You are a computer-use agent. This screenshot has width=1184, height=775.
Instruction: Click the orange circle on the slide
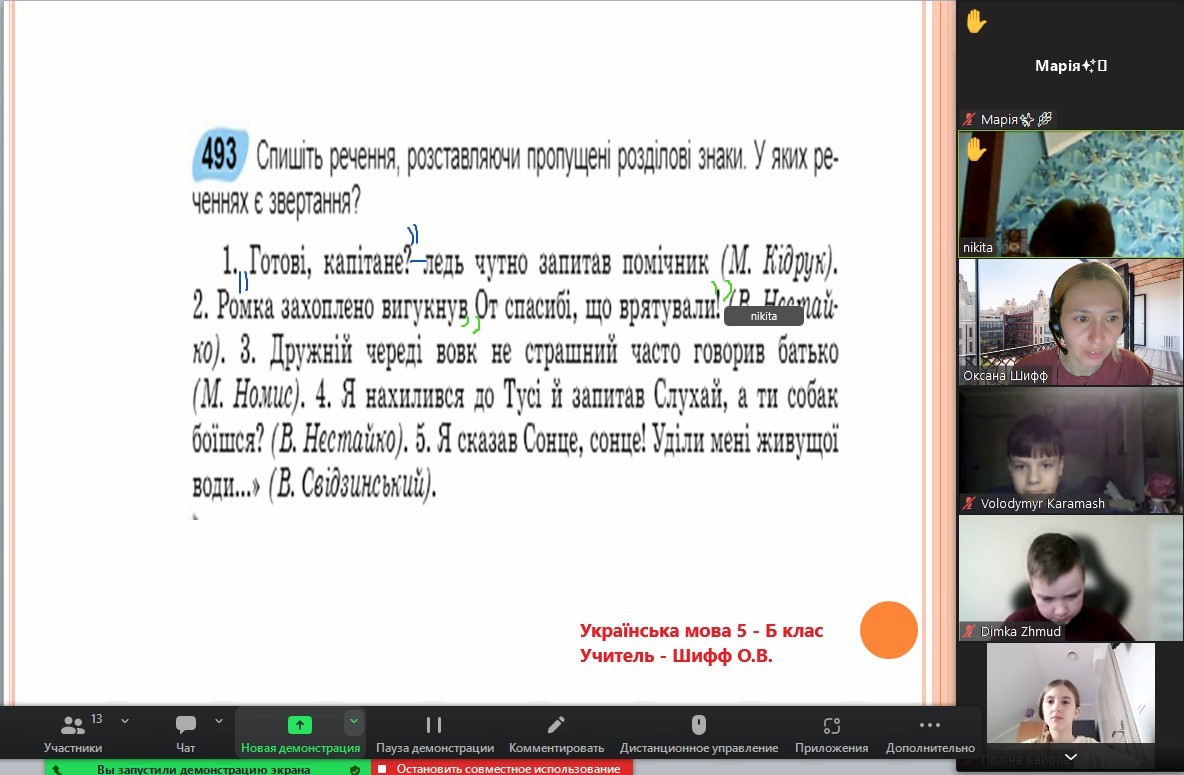click(888, 630)
